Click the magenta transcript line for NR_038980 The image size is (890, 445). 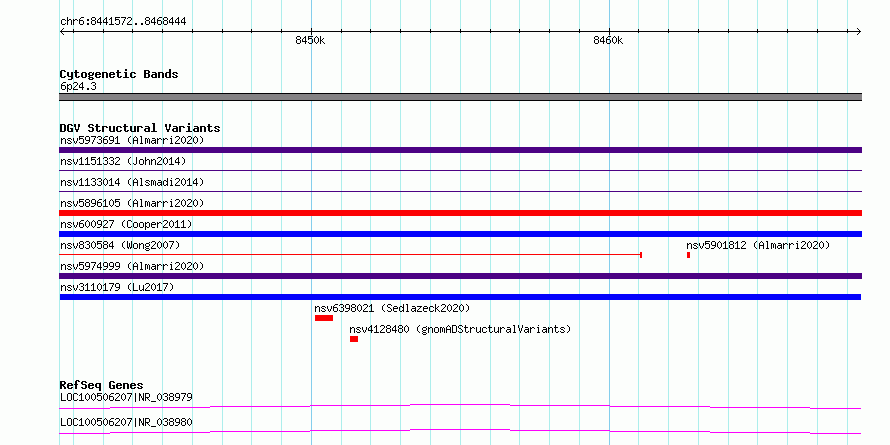(x=460, y=431)
